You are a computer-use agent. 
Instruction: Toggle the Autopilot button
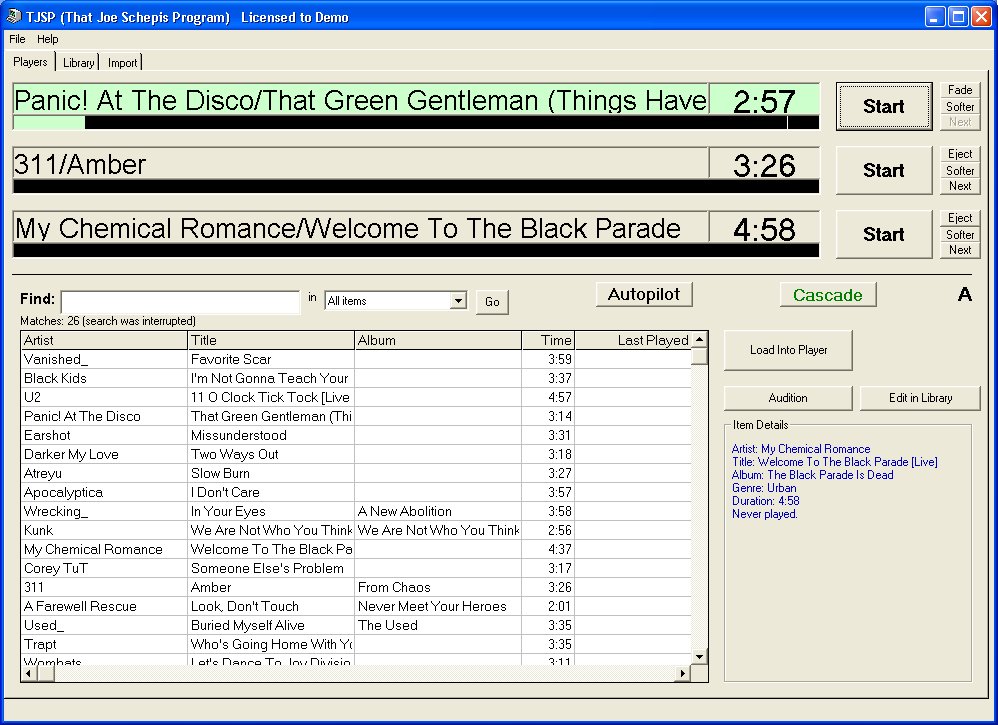[644, 294]
